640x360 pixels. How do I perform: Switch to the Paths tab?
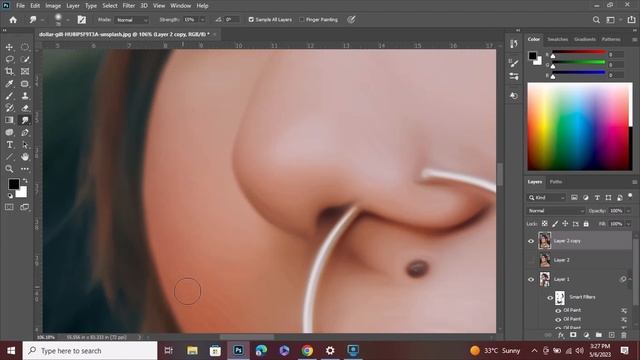coord(556,182)
